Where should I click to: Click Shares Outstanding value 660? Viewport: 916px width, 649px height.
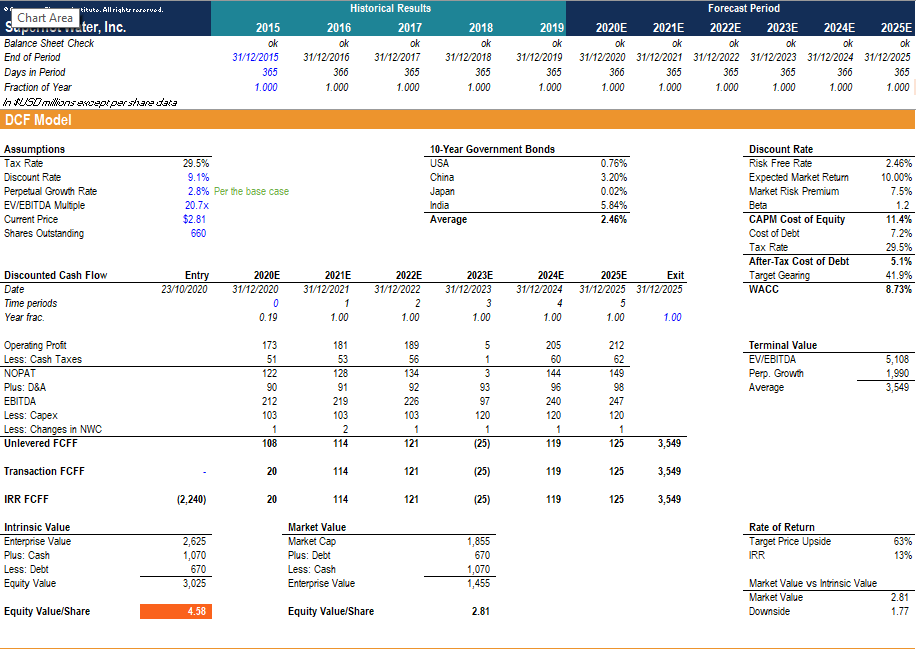pos(198,234)
